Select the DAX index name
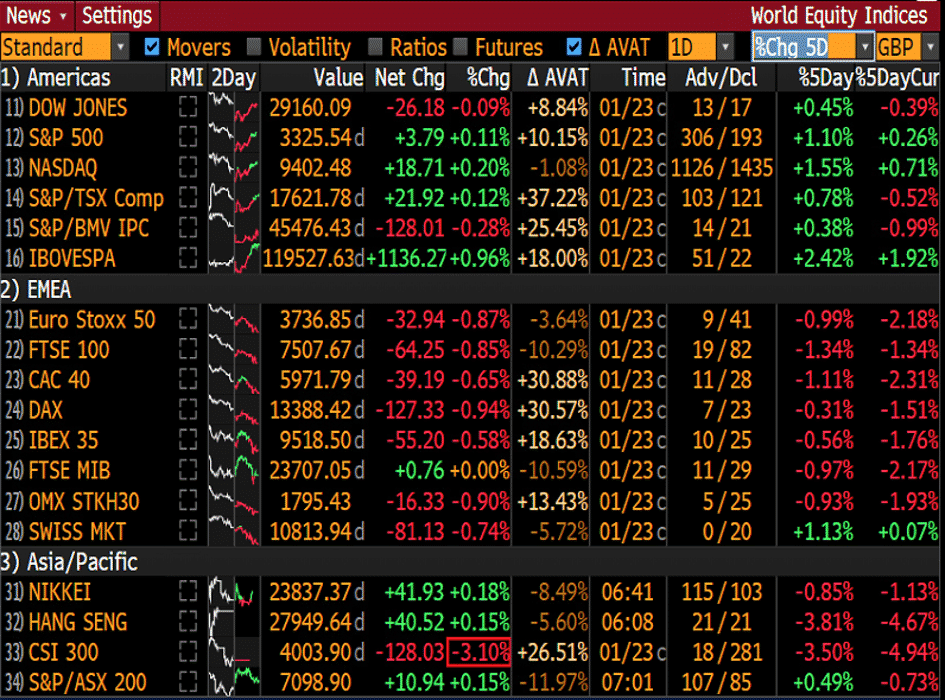 click(x=45, y=410)
